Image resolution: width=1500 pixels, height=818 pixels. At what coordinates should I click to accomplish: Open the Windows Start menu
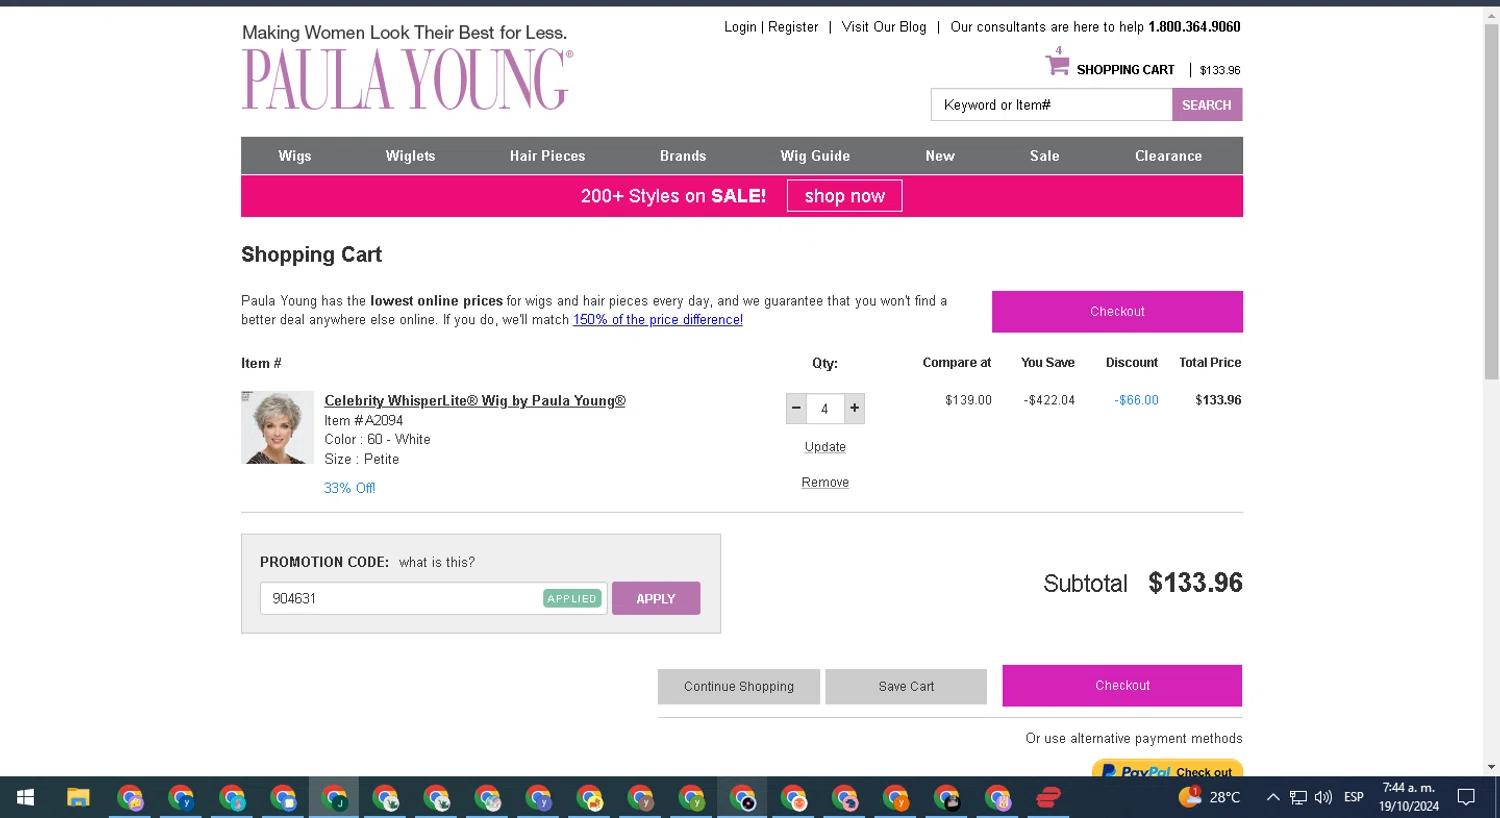tap(25, 797)
